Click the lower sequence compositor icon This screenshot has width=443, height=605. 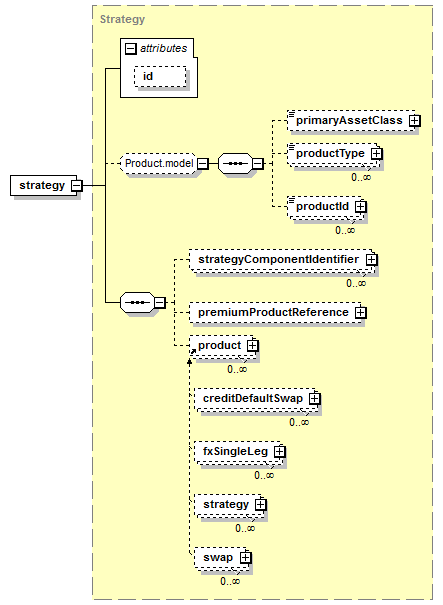tap(137, 302)
